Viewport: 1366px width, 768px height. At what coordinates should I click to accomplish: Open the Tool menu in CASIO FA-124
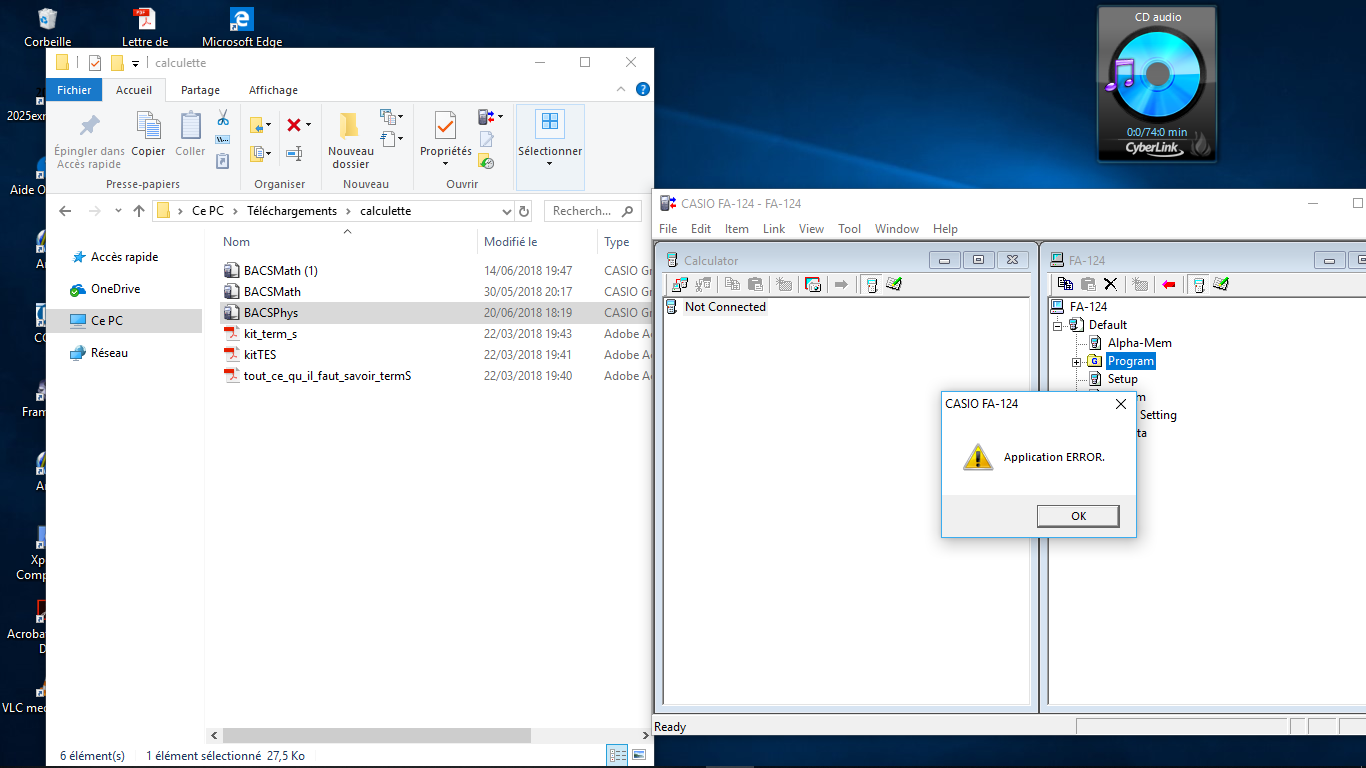tap(849, 229)
